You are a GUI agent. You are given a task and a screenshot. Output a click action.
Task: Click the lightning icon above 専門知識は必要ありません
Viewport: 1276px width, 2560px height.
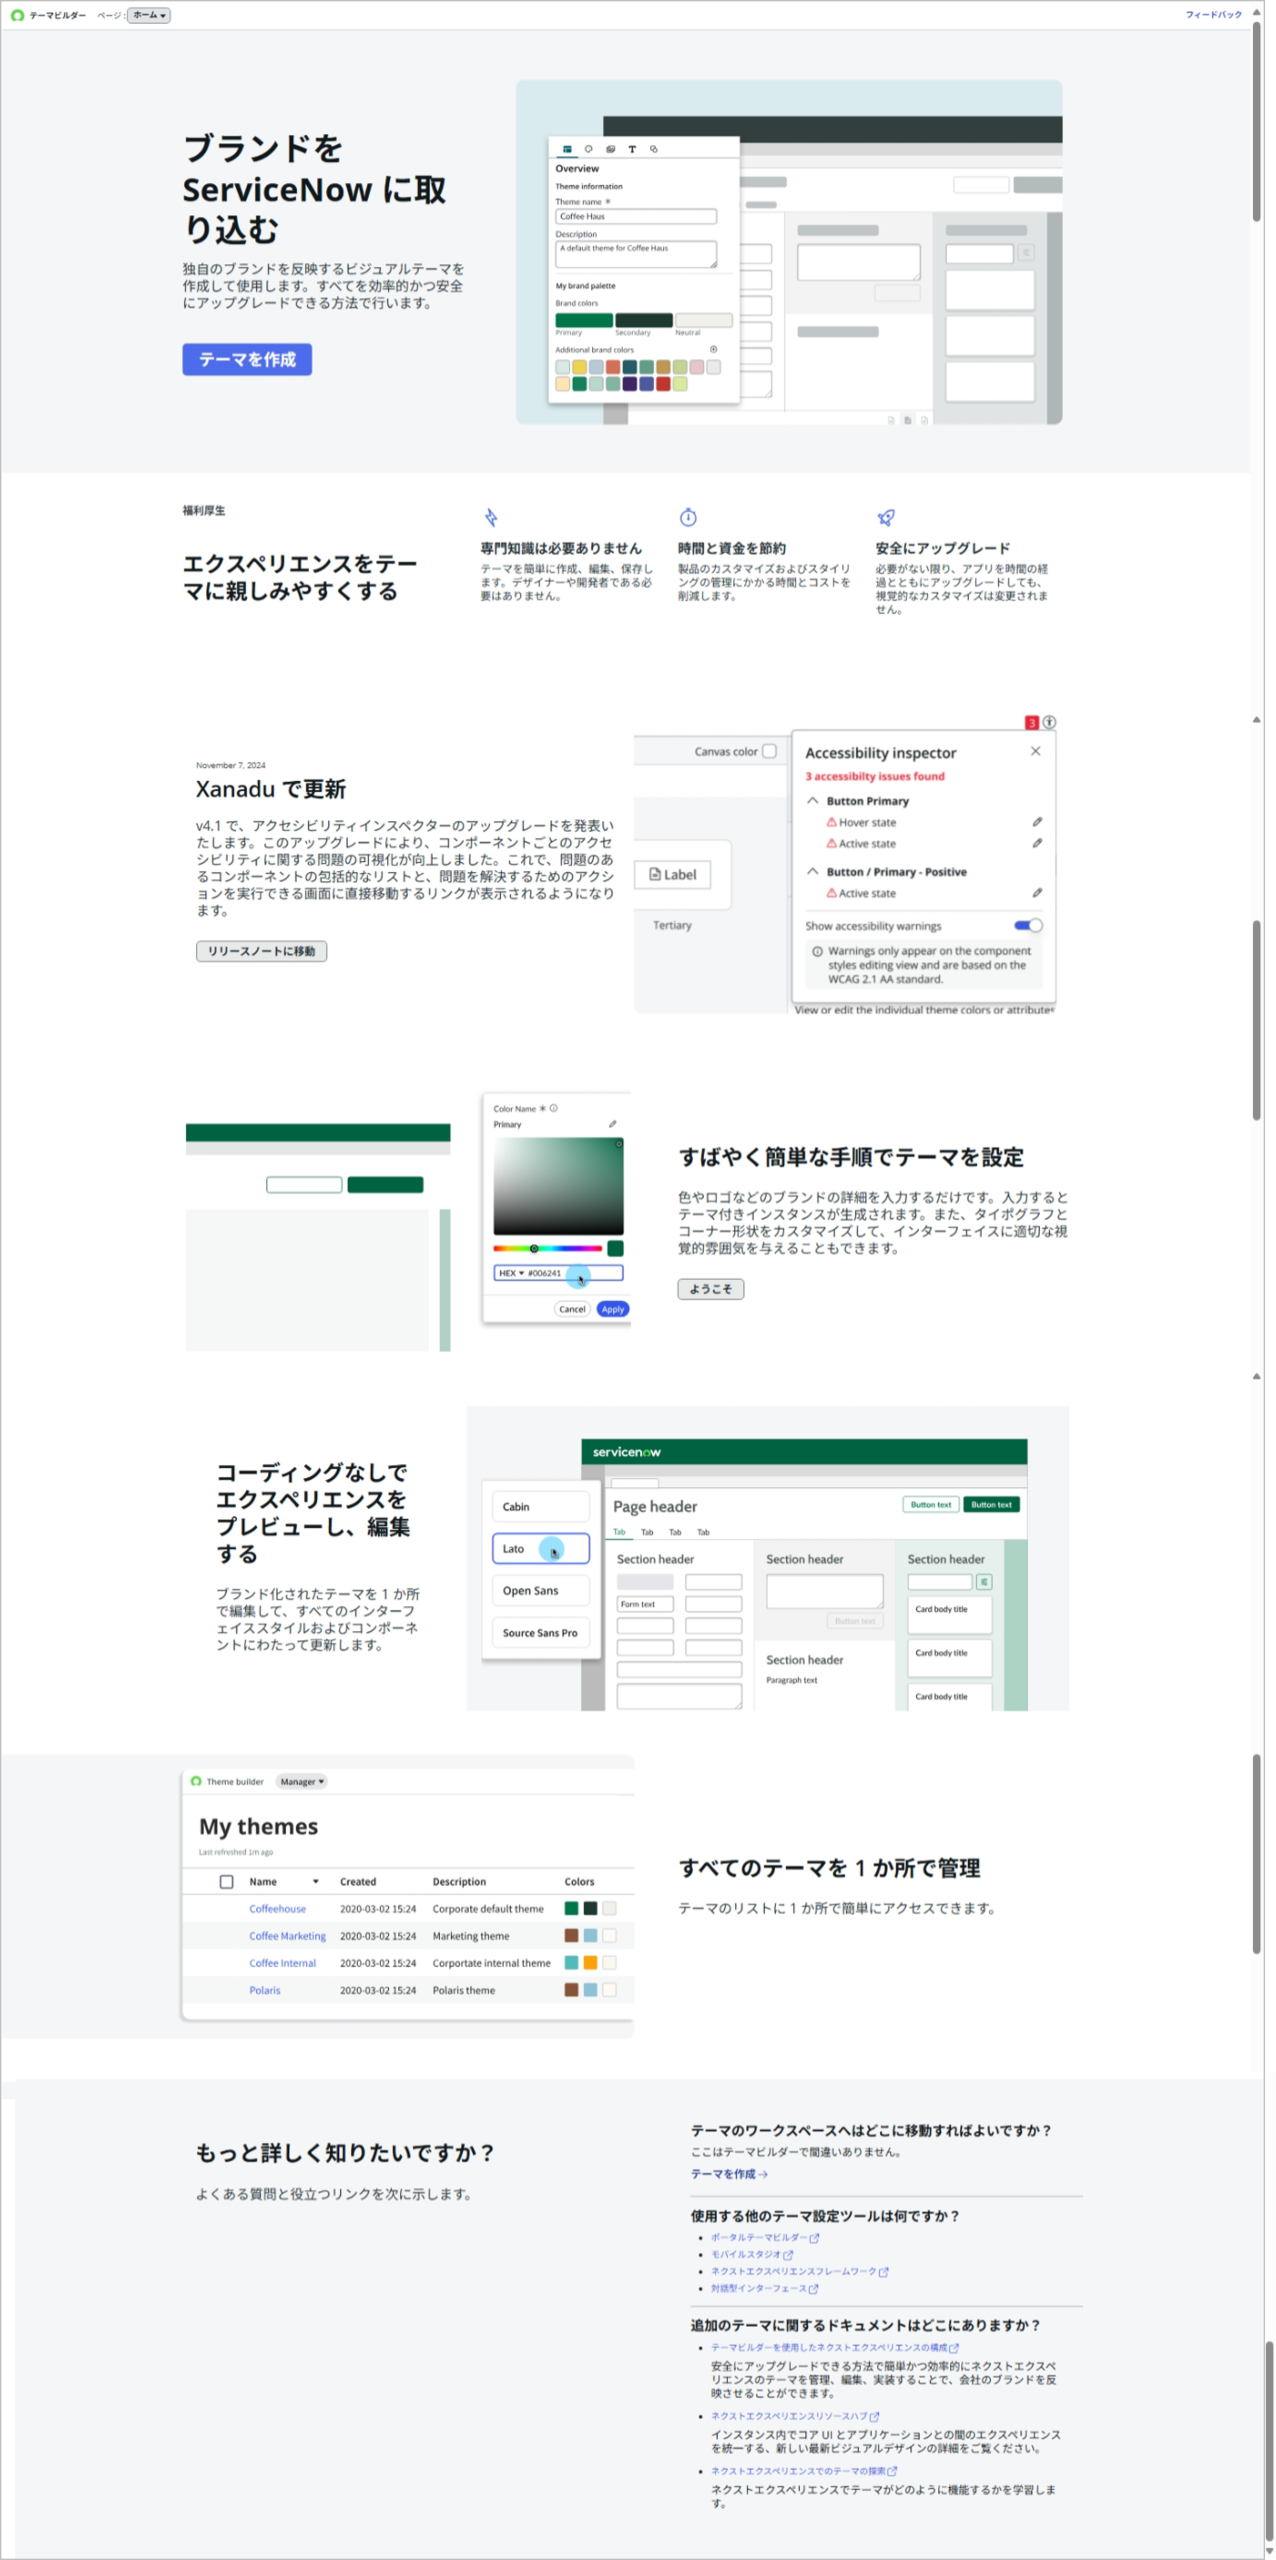coord(491,517)
